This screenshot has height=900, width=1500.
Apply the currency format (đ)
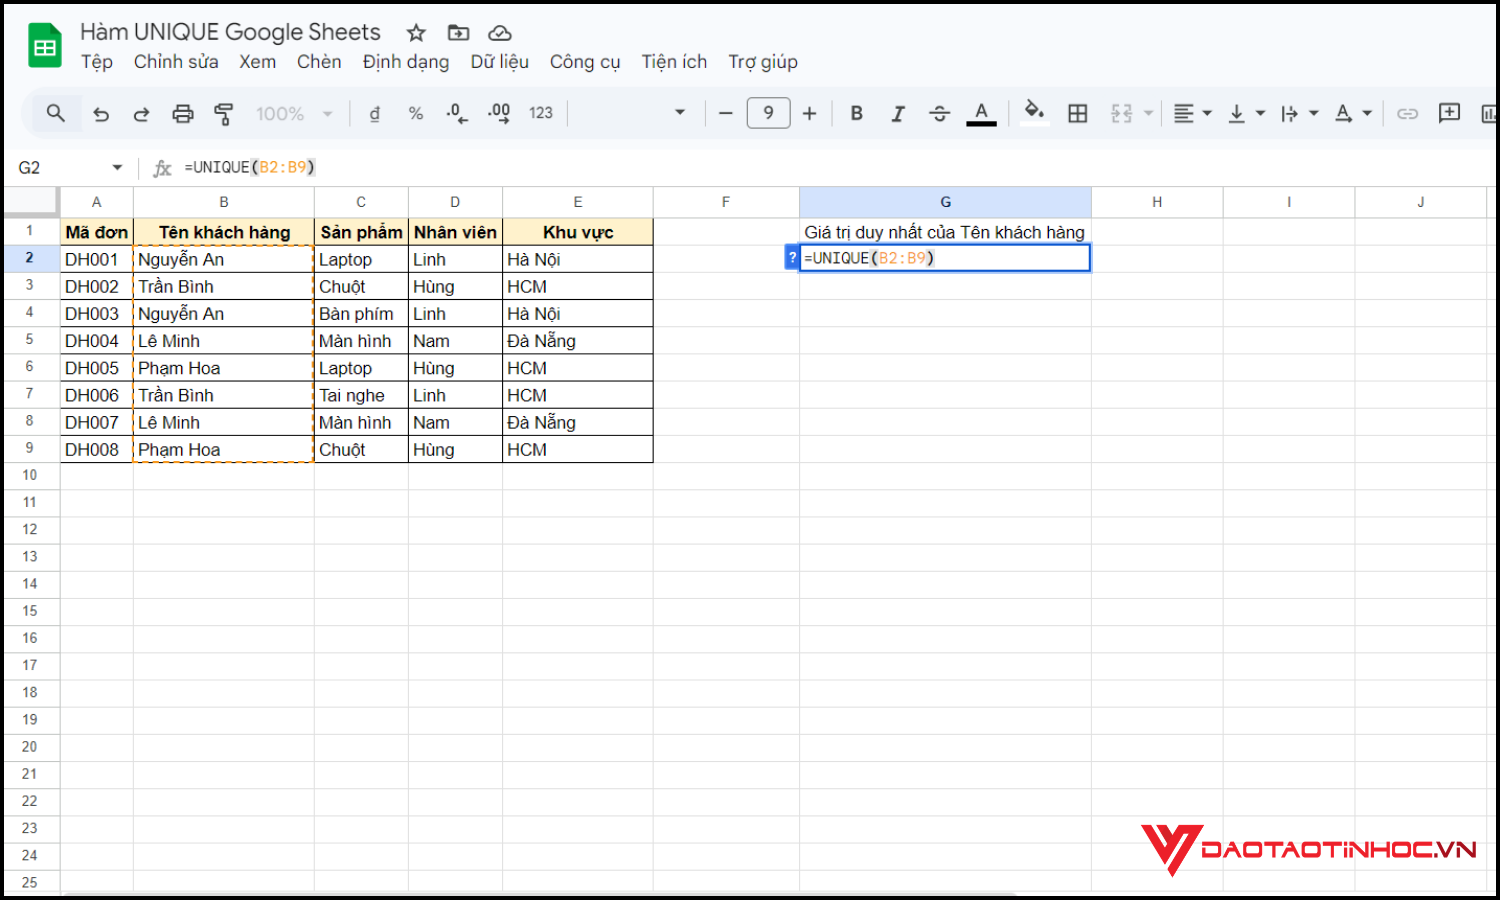click(x=374, y=113)
